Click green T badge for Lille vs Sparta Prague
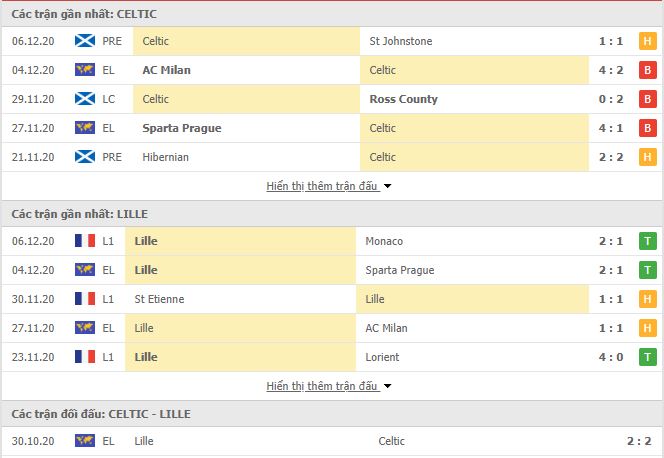Screen dimensions: 664x458 pos(647,270)
